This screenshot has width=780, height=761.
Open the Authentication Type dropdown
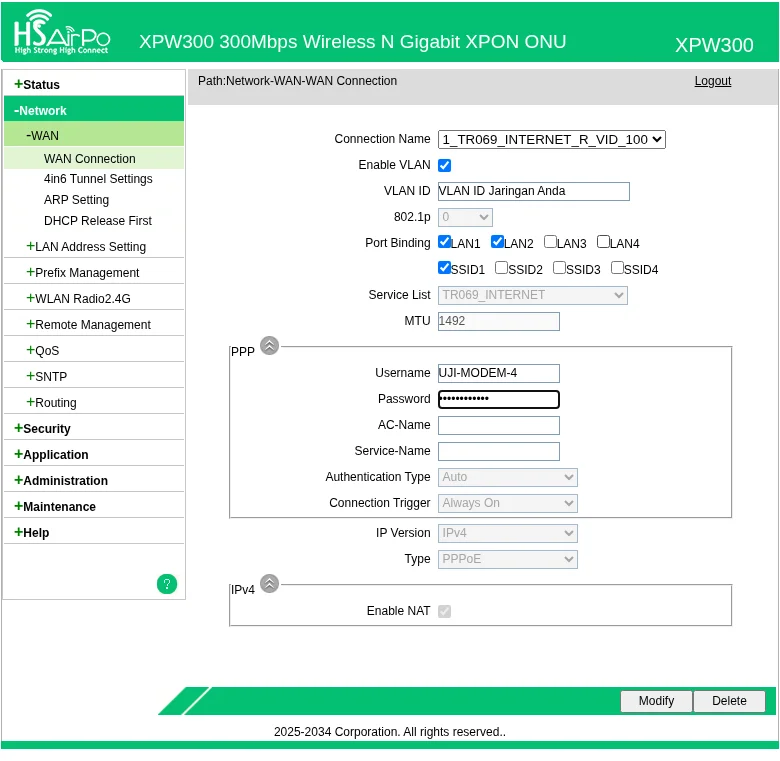[507, 477]
